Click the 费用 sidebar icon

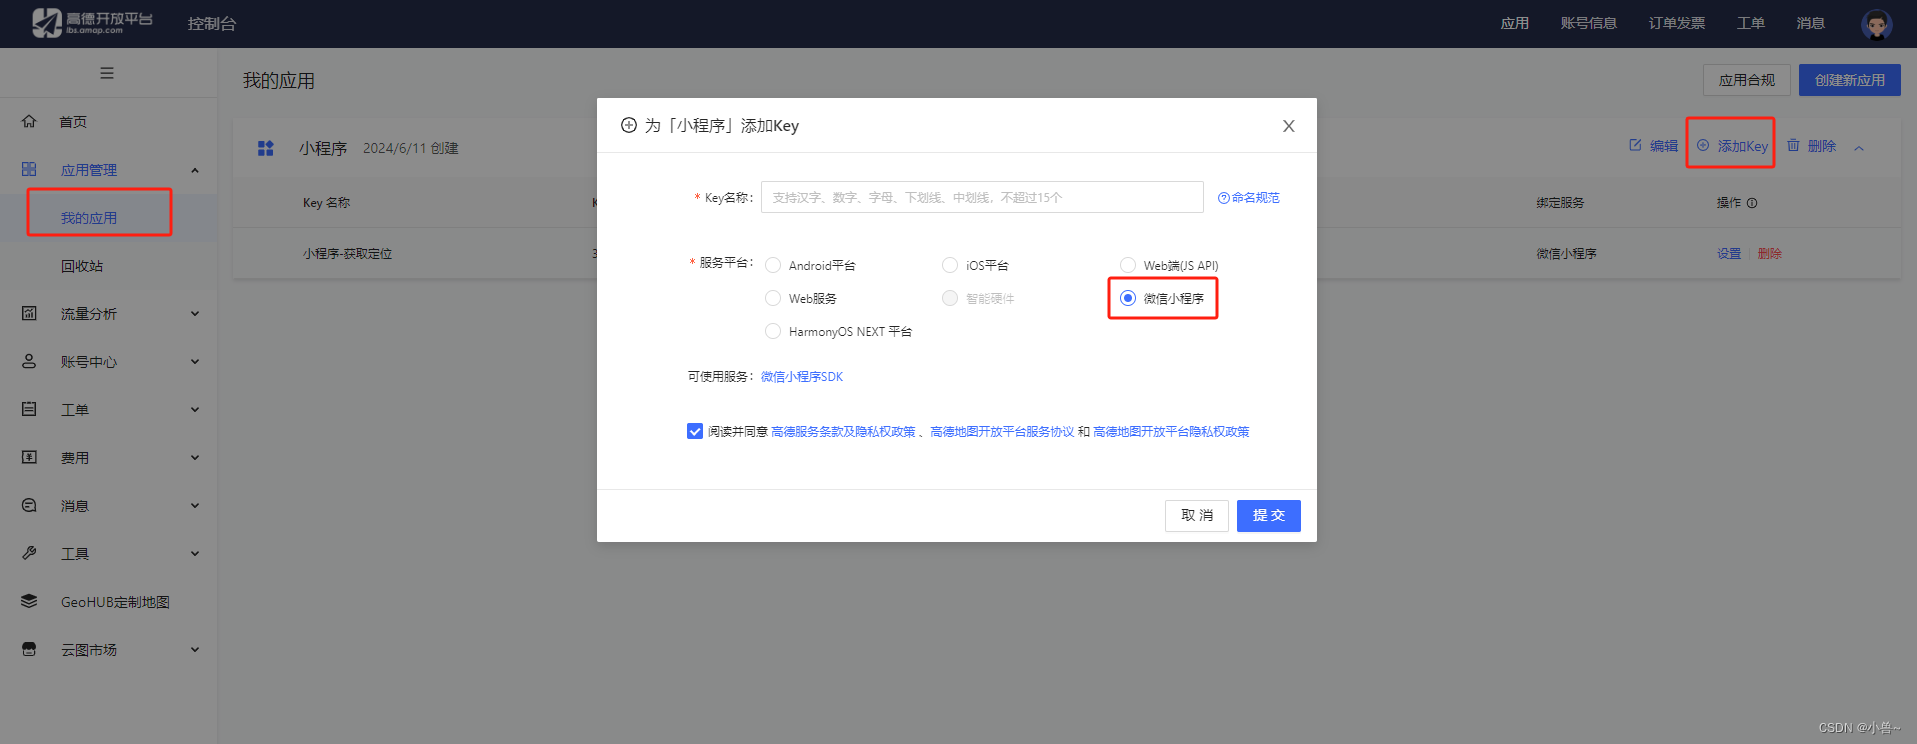[x=29, y=457]
